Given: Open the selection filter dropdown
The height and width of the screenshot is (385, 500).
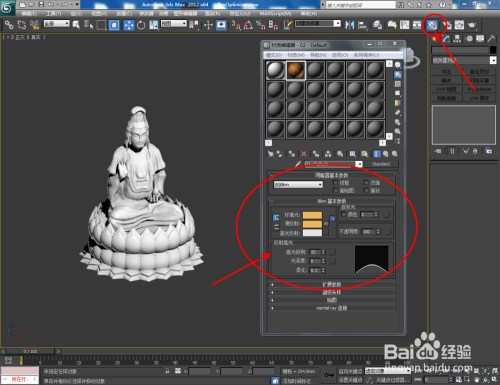Looking at the screenshot, I should tap(57, 23).
